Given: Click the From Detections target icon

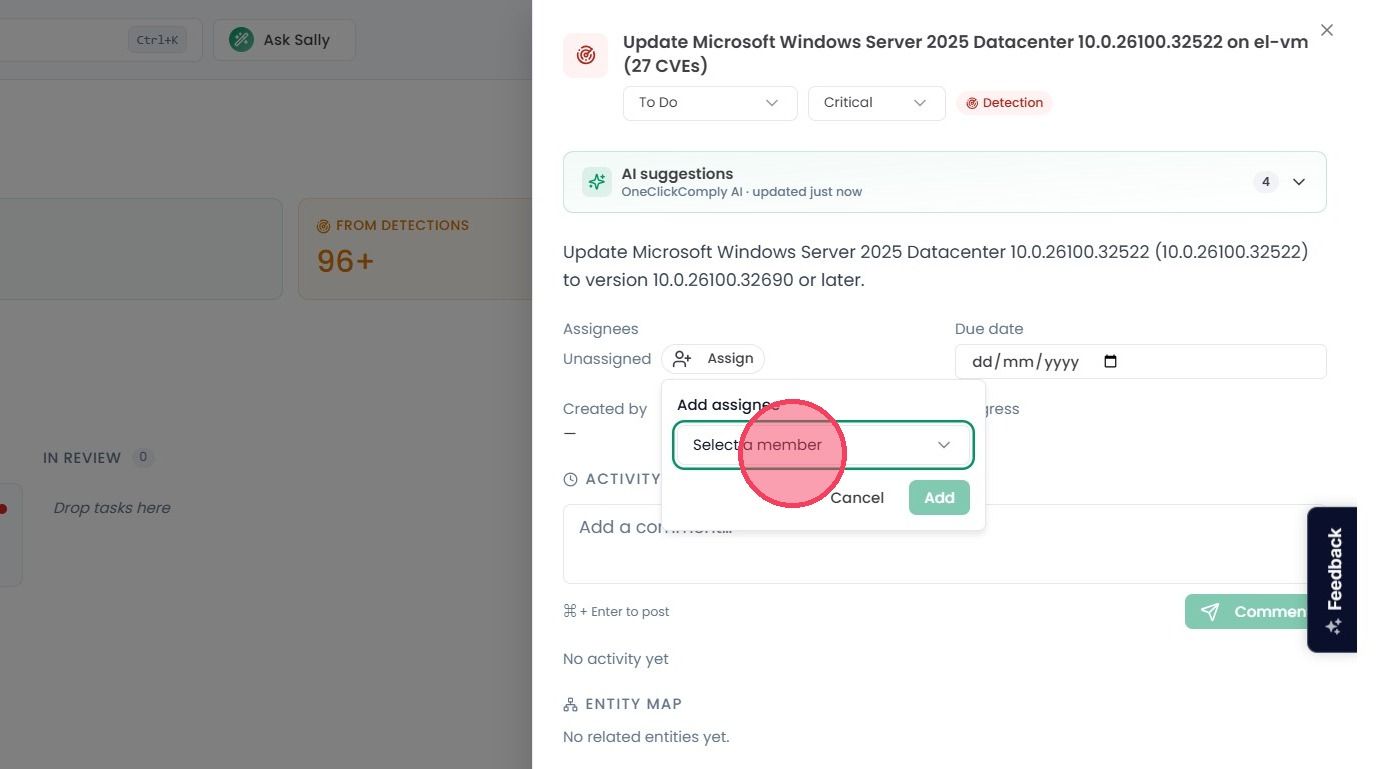Looking at the screenshot, I should [323, 226].
